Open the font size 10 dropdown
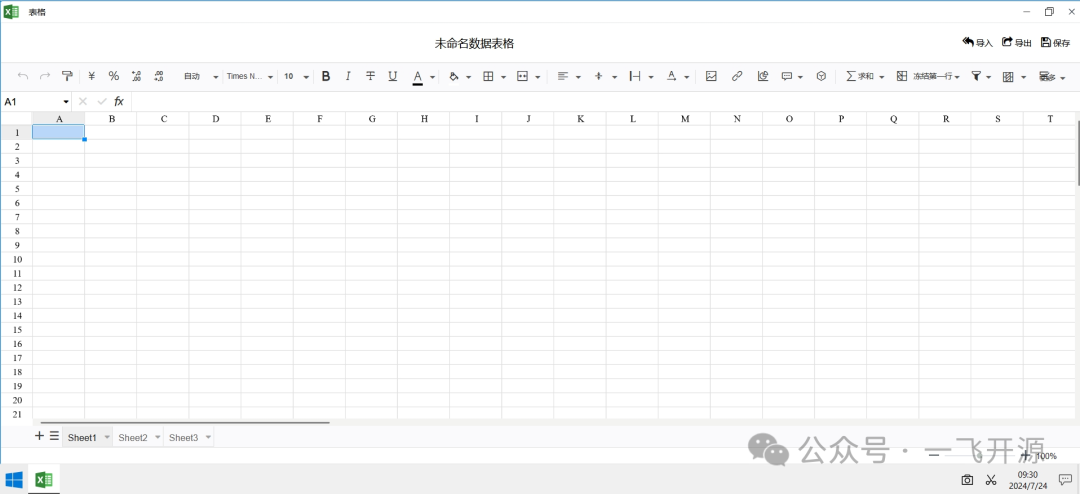1080x494 pixels. point(296,76)
